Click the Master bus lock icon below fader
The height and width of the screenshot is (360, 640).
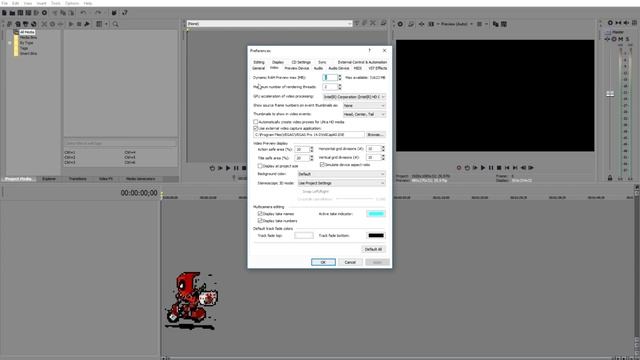point(610,178)
